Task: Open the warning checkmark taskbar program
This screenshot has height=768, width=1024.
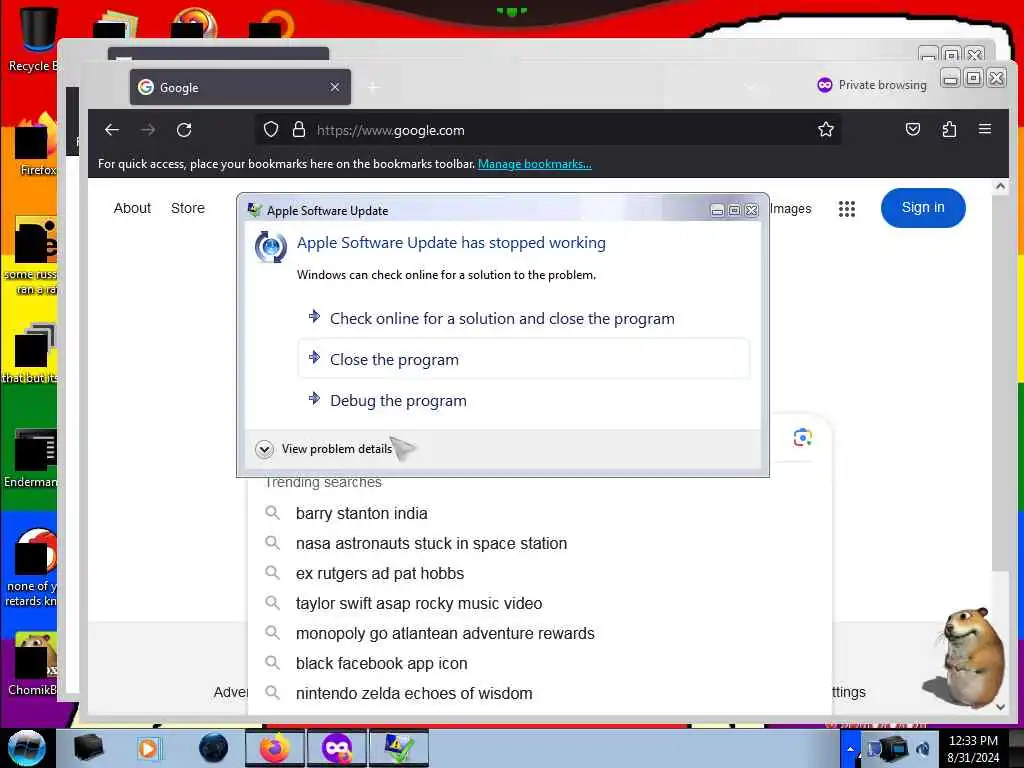Action: click(x=398, y=748)
